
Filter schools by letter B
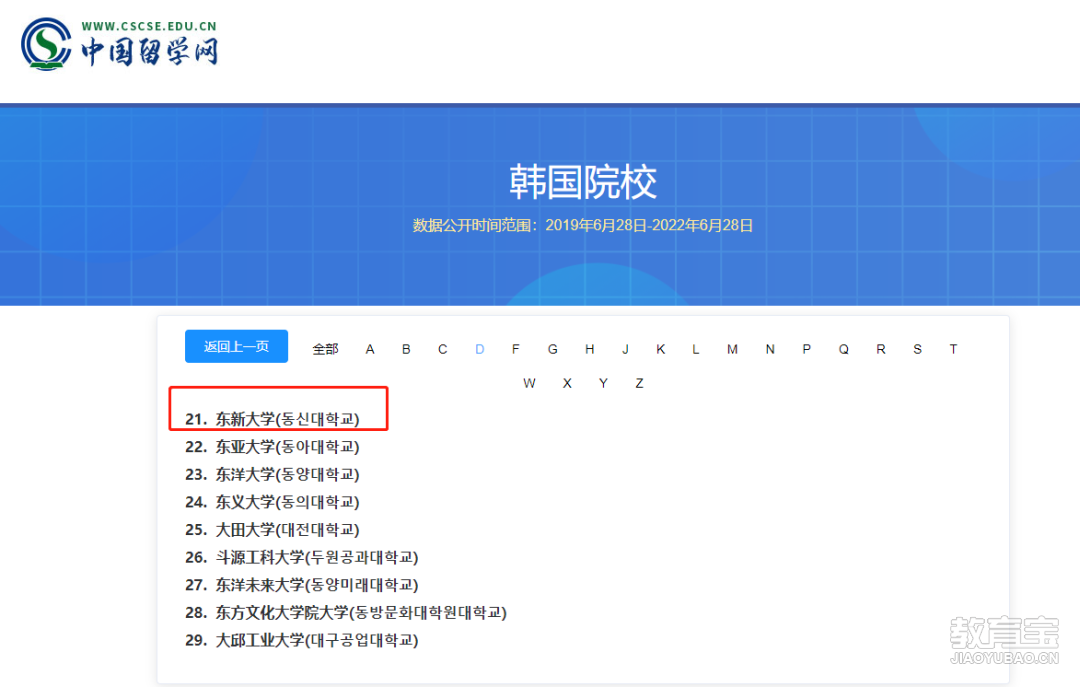tap(406, 349)
